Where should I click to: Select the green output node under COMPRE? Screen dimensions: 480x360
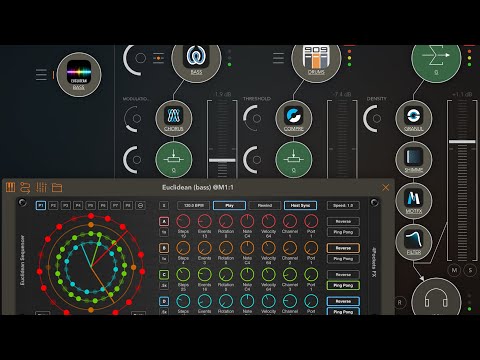(294, 160)
